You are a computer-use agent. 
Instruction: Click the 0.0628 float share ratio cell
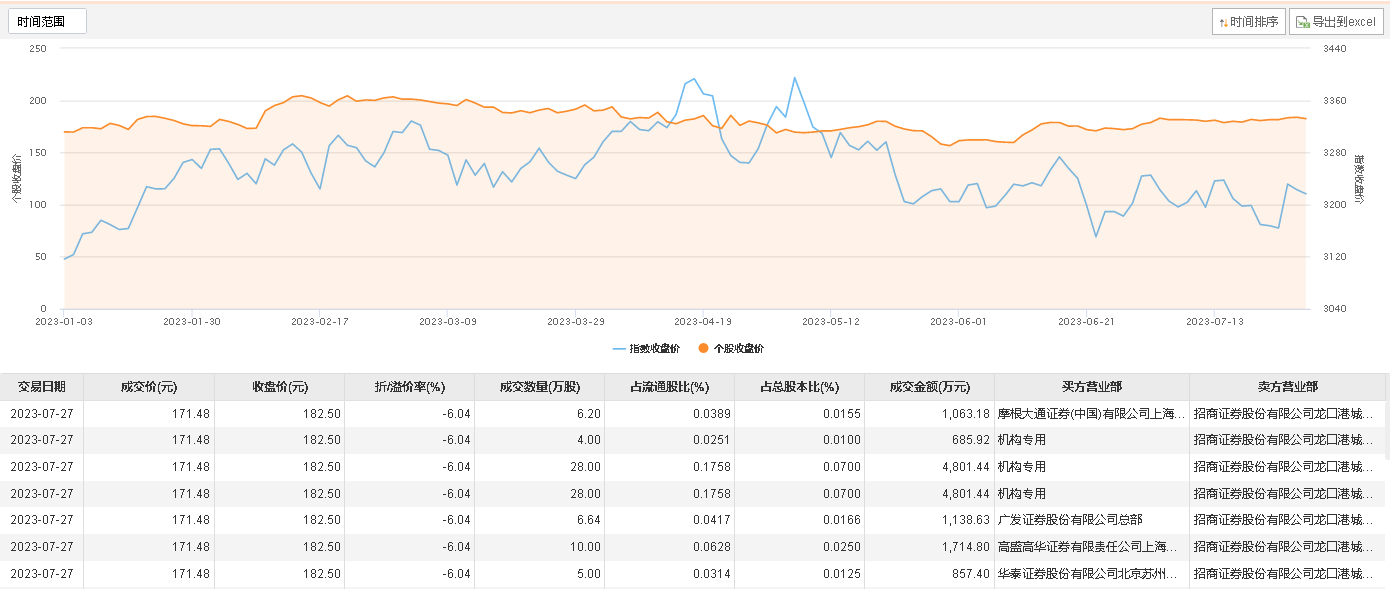670,547
